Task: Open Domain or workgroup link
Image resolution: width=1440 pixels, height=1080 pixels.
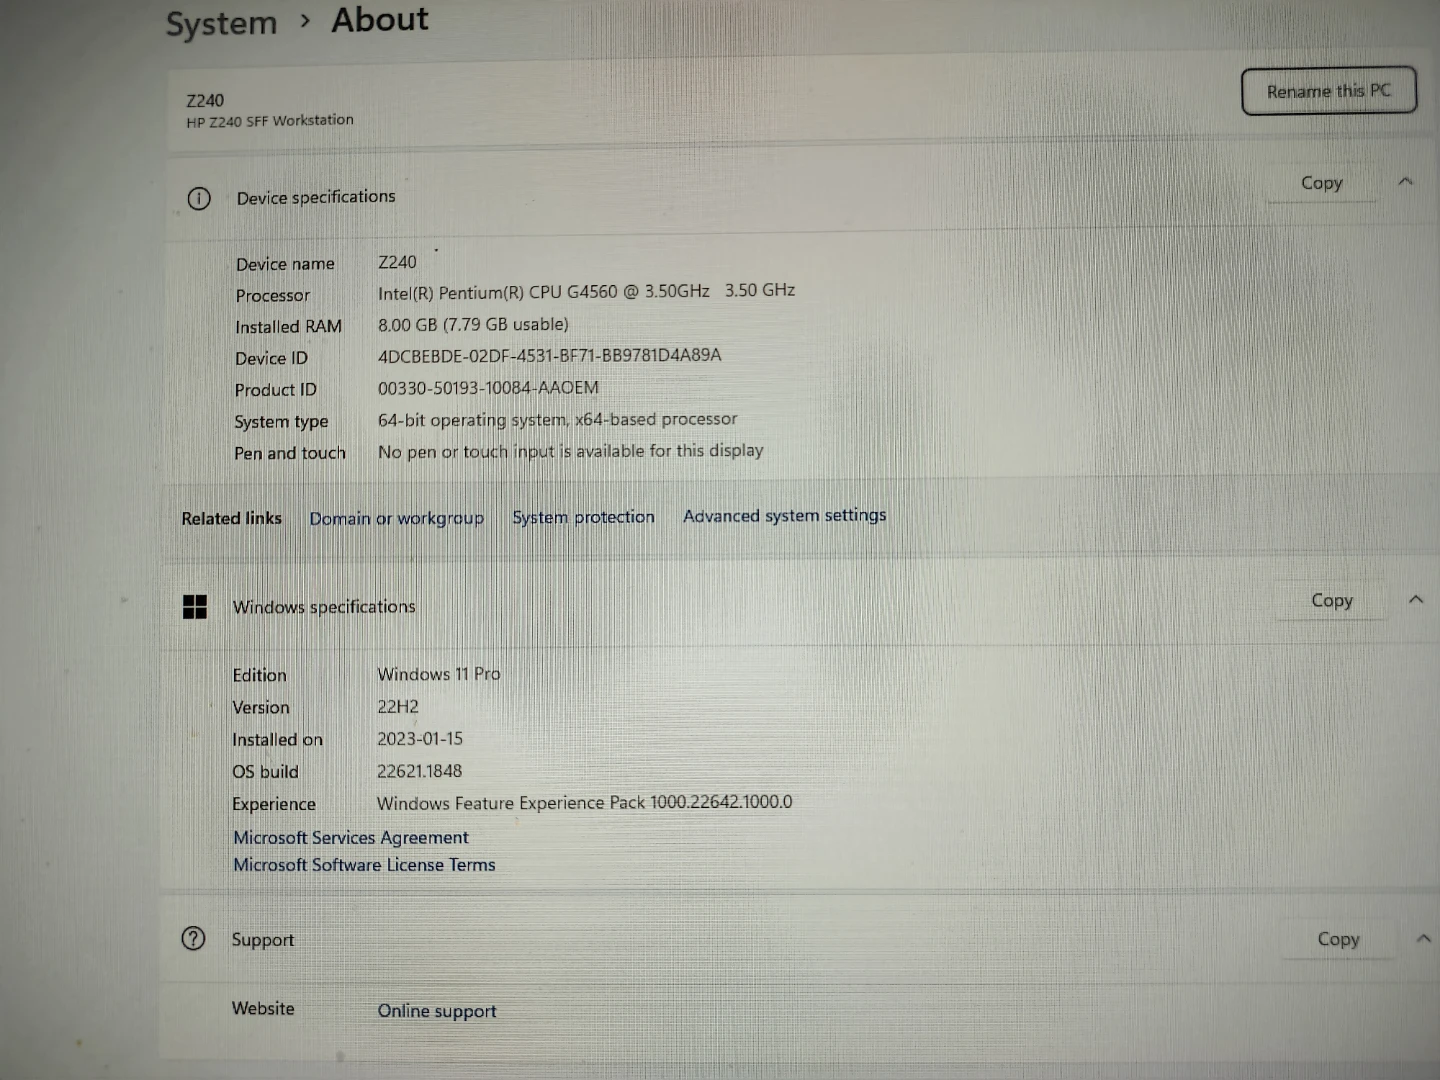Action: (396, 518)
